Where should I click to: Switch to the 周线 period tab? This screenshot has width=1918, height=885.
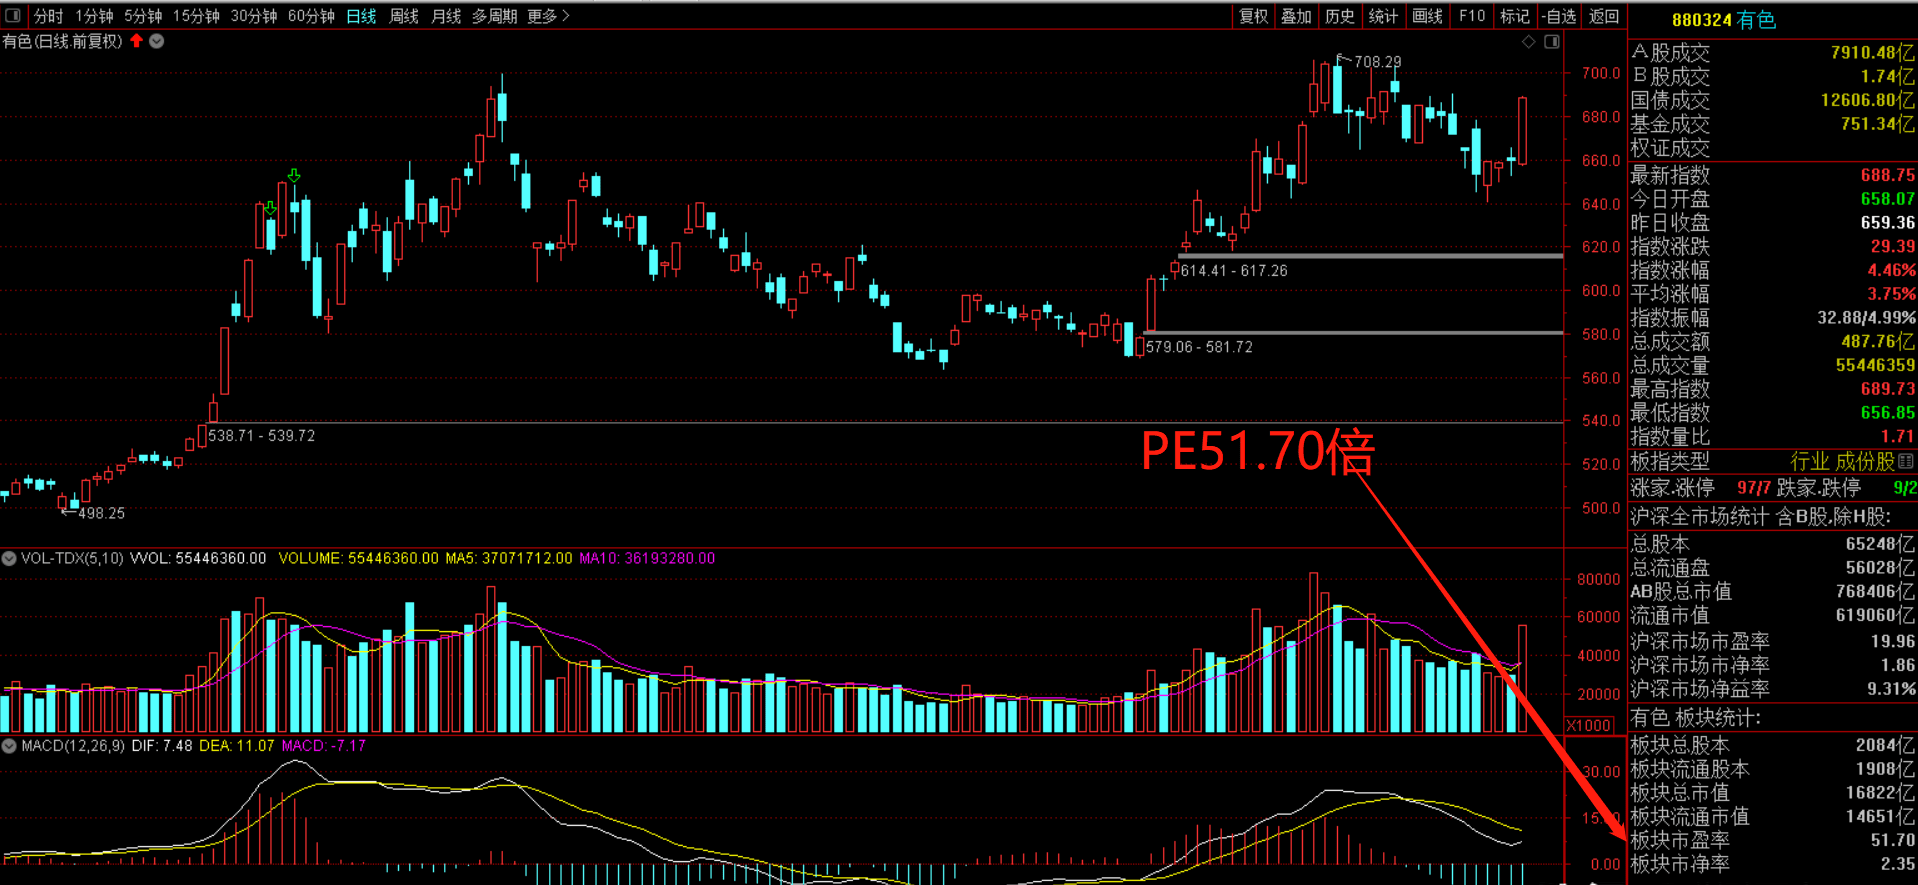[x=403, y=16]
